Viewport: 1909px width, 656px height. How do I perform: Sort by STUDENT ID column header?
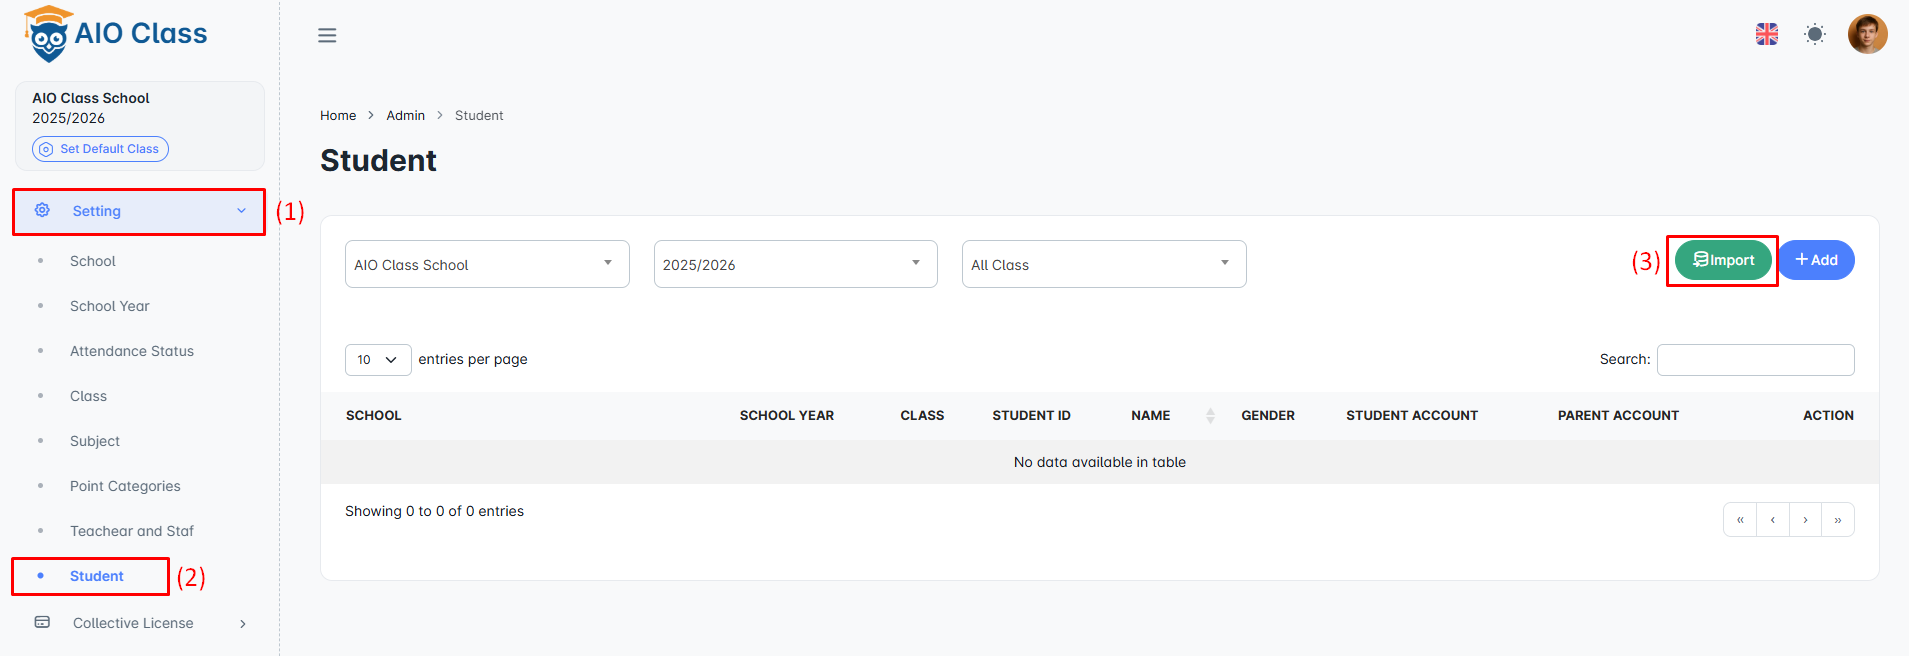pyautogui.click(x=1031, y=415)
